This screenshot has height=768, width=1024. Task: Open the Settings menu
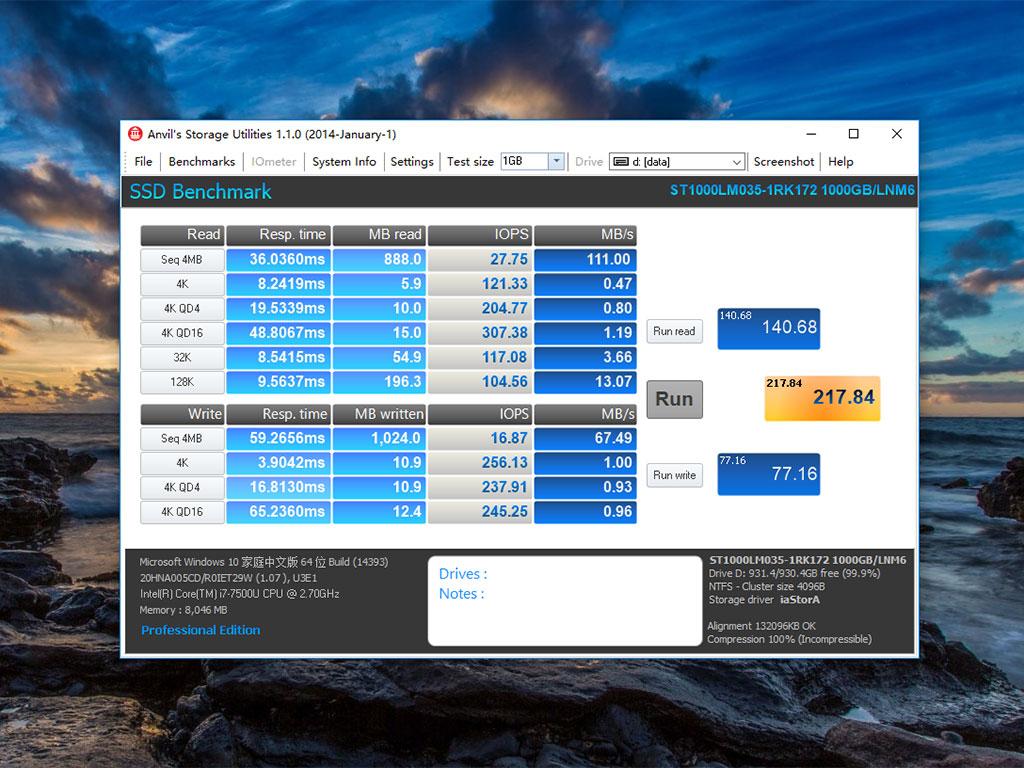tap(411, 161)
